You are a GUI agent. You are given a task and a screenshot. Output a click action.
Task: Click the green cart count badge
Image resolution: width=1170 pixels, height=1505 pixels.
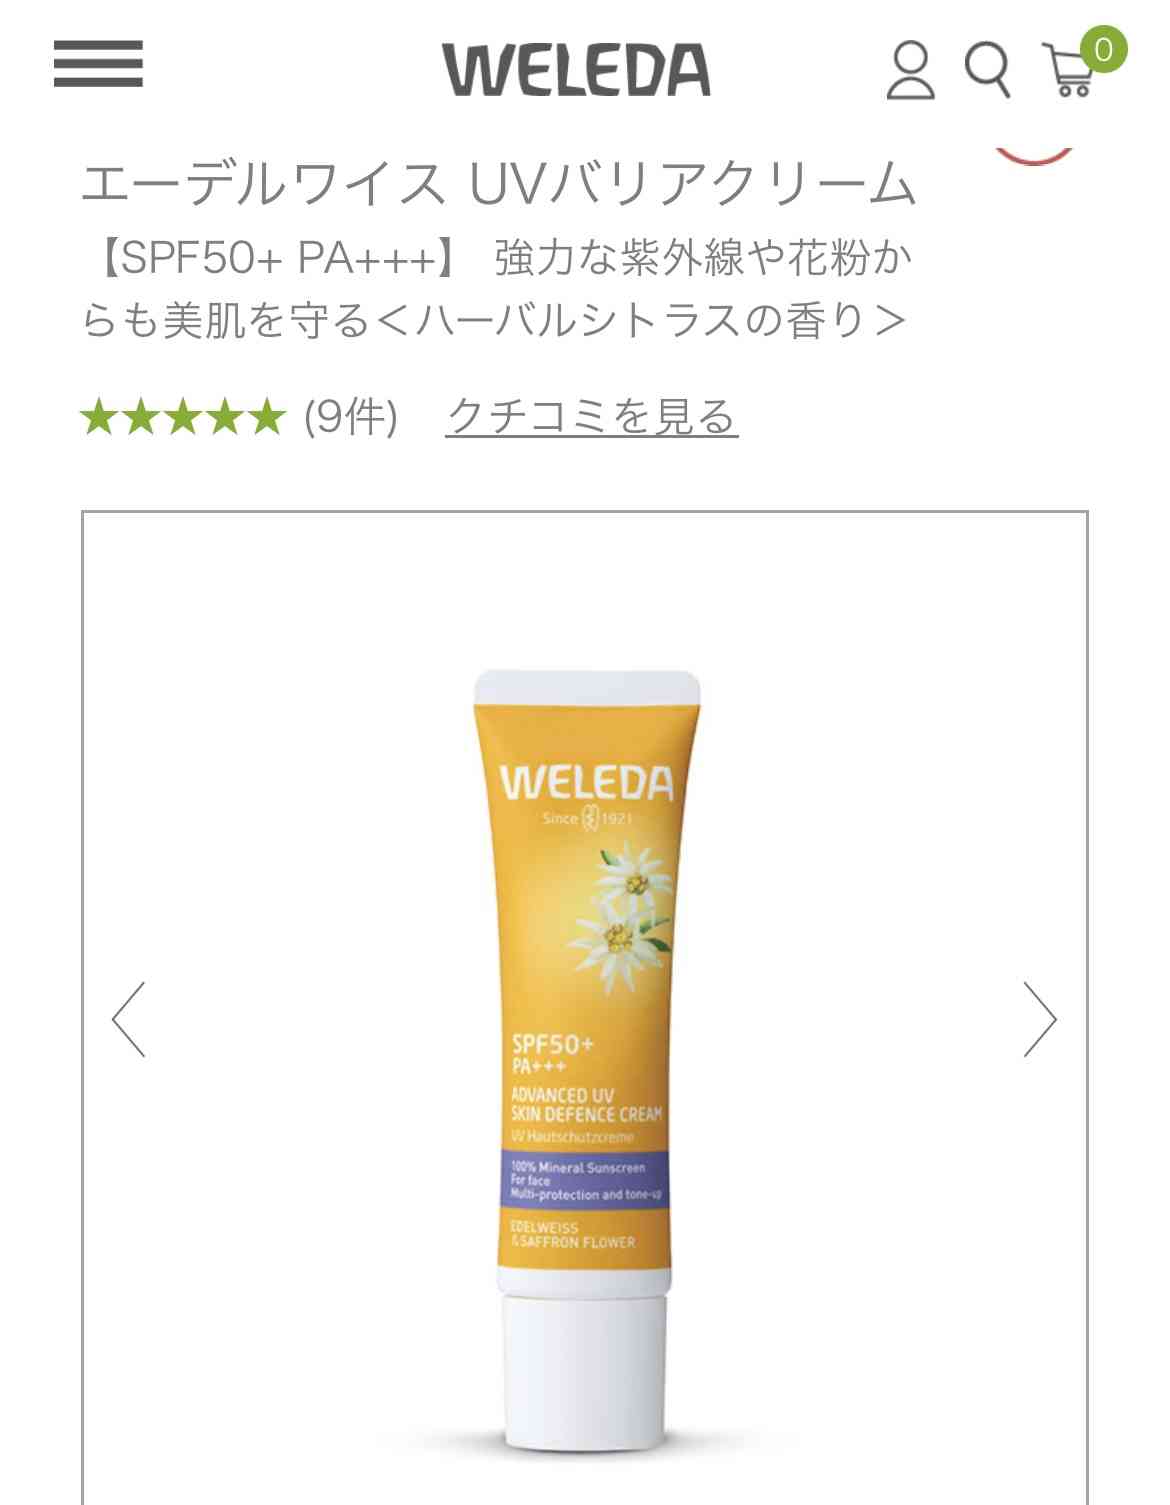[x=1102, y=50]
